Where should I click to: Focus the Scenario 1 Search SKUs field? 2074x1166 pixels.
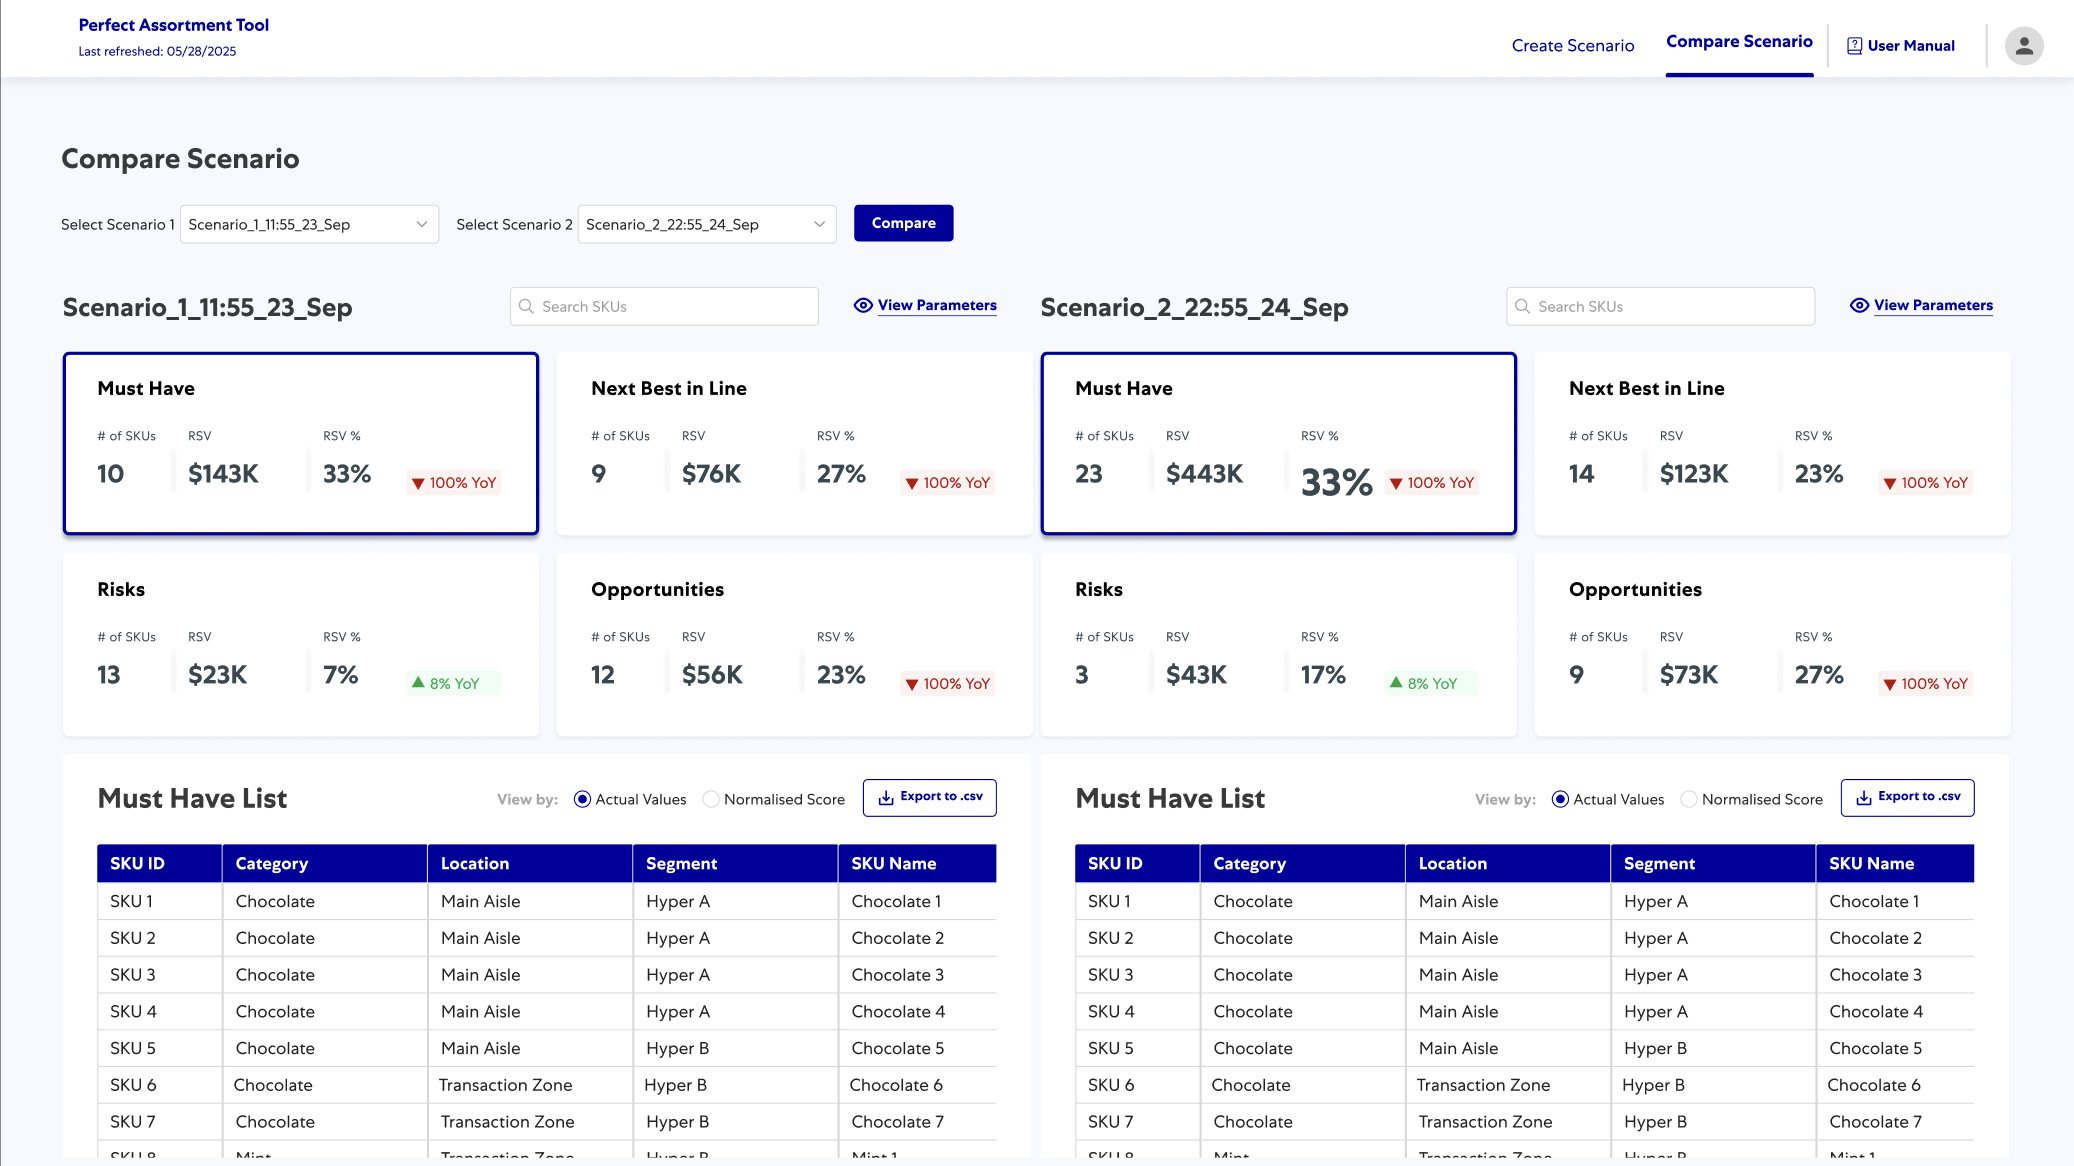click(664, 307)
